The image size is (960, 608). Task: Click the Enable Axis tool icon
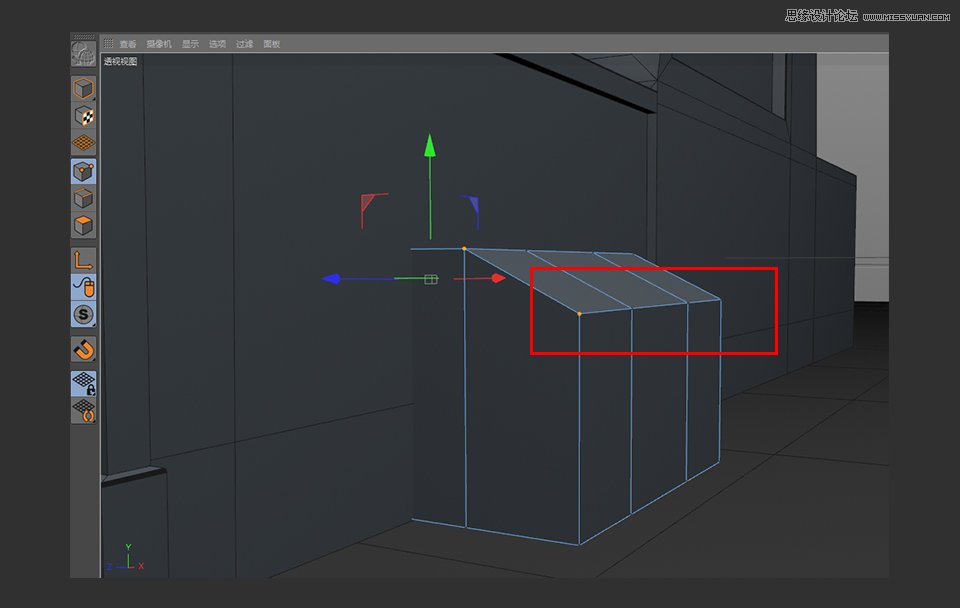[x=83, y=259]
